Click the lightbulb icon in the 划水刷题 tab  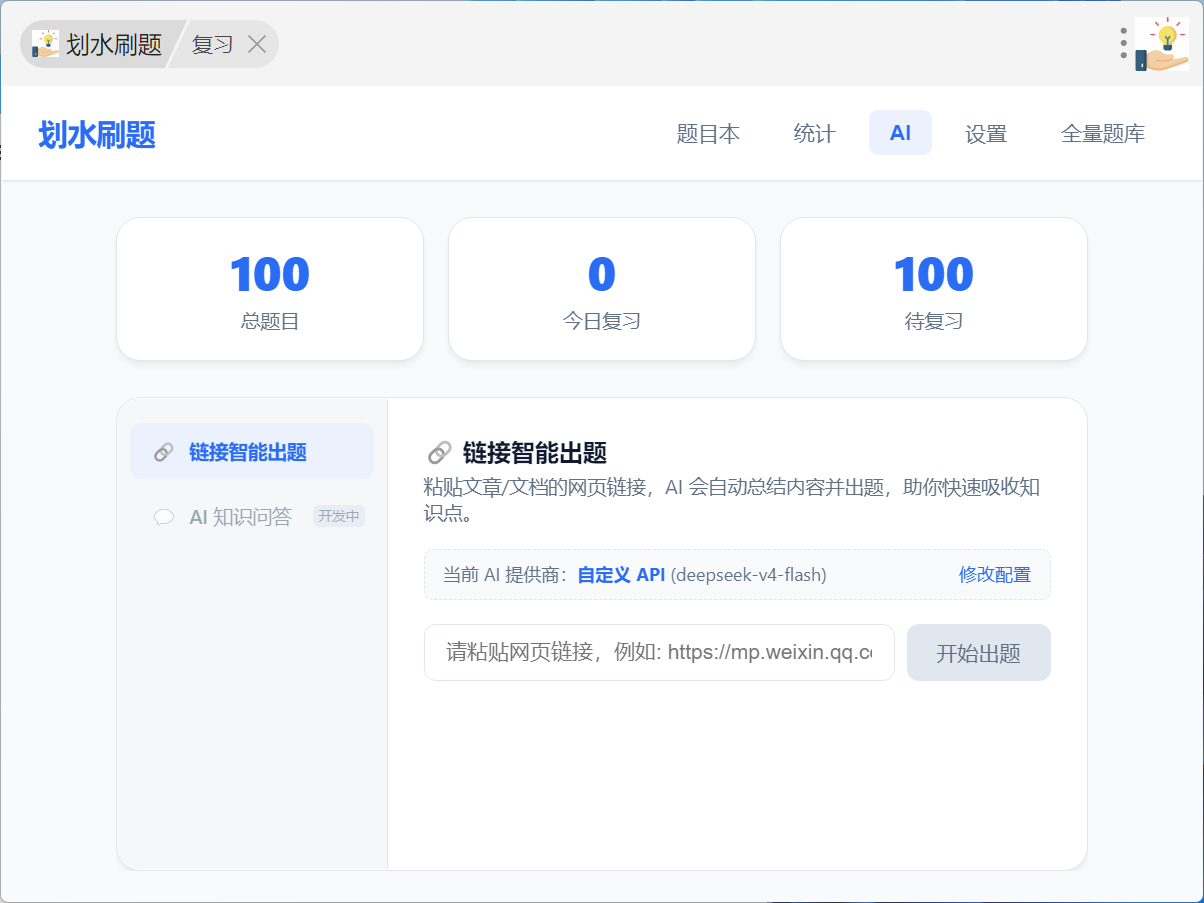click(45, 44)
